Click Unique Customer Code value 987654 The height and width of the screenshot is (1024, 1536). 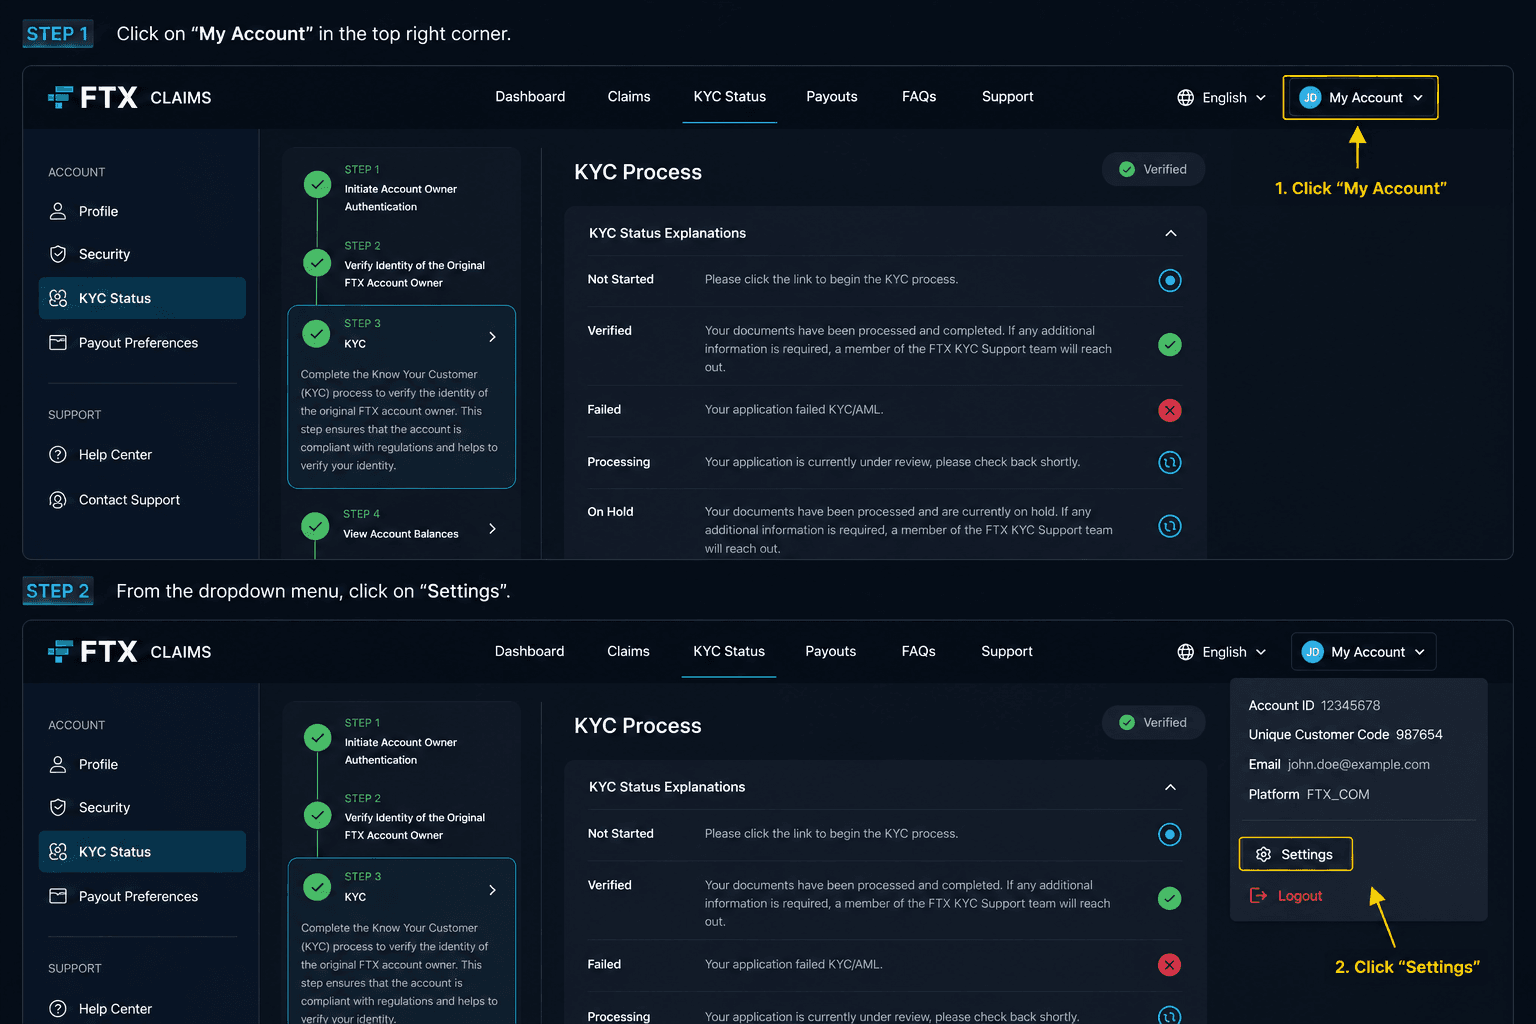(x=1419, y=734)
